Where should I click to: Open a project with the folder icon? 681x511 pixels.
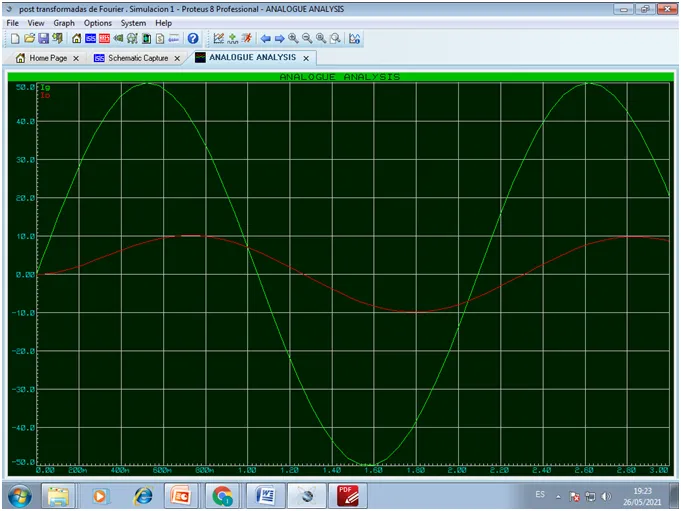[29, 39]
